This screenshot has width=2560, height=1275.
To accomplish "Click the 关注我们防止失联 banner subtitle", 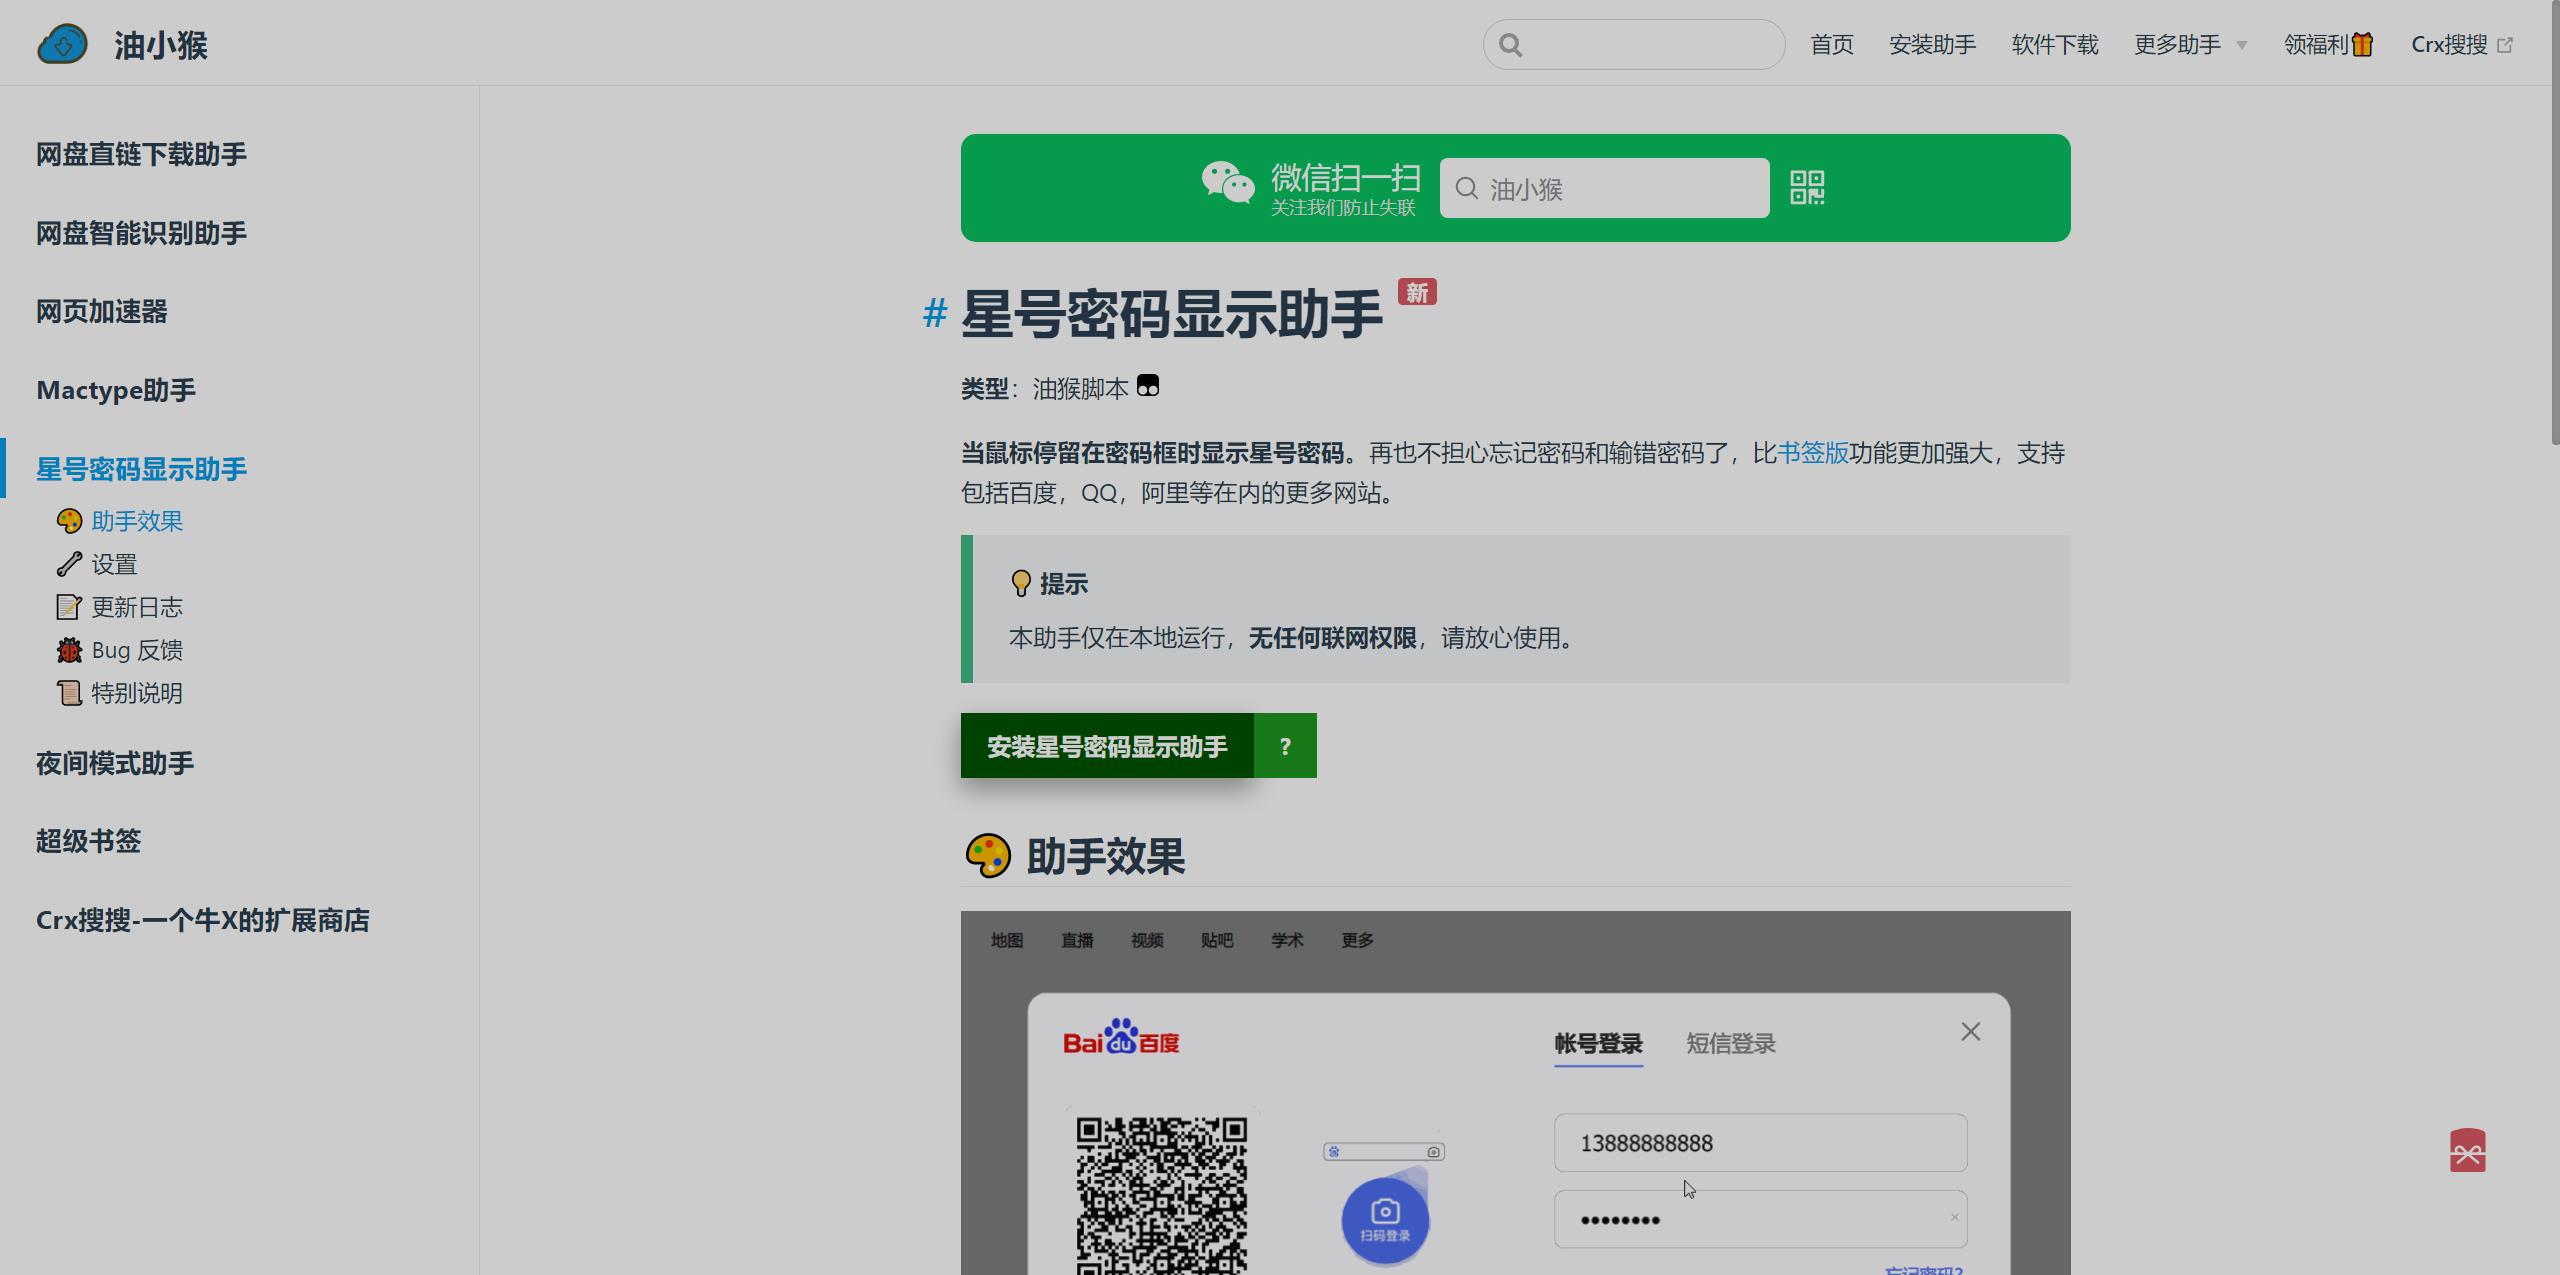I will pyautogui.click(x=1343, y=207).
